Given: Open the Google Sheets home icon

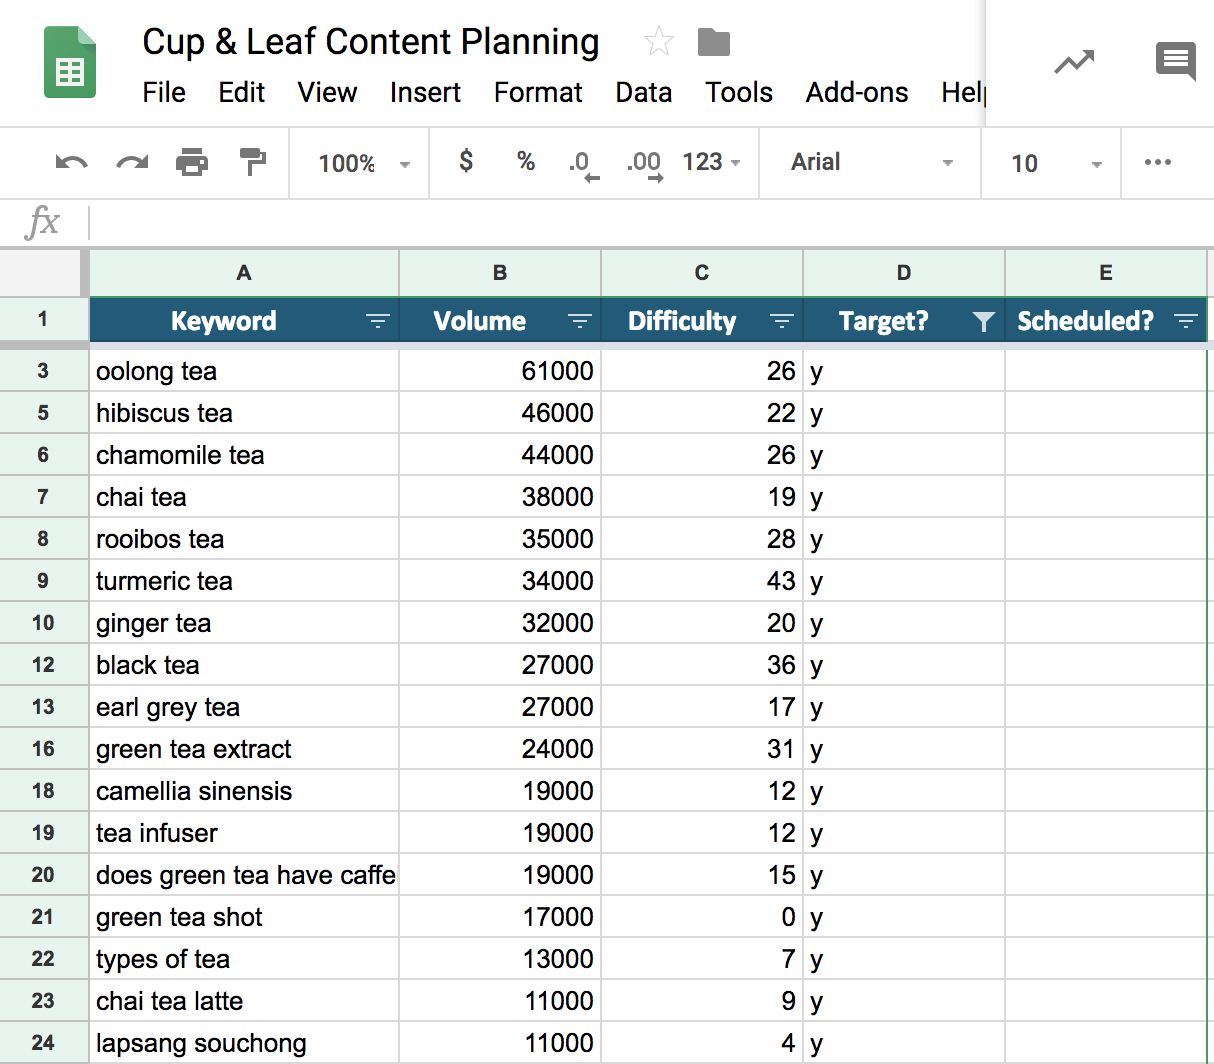Looking at the screenshot, I should (x=70, y=63).
